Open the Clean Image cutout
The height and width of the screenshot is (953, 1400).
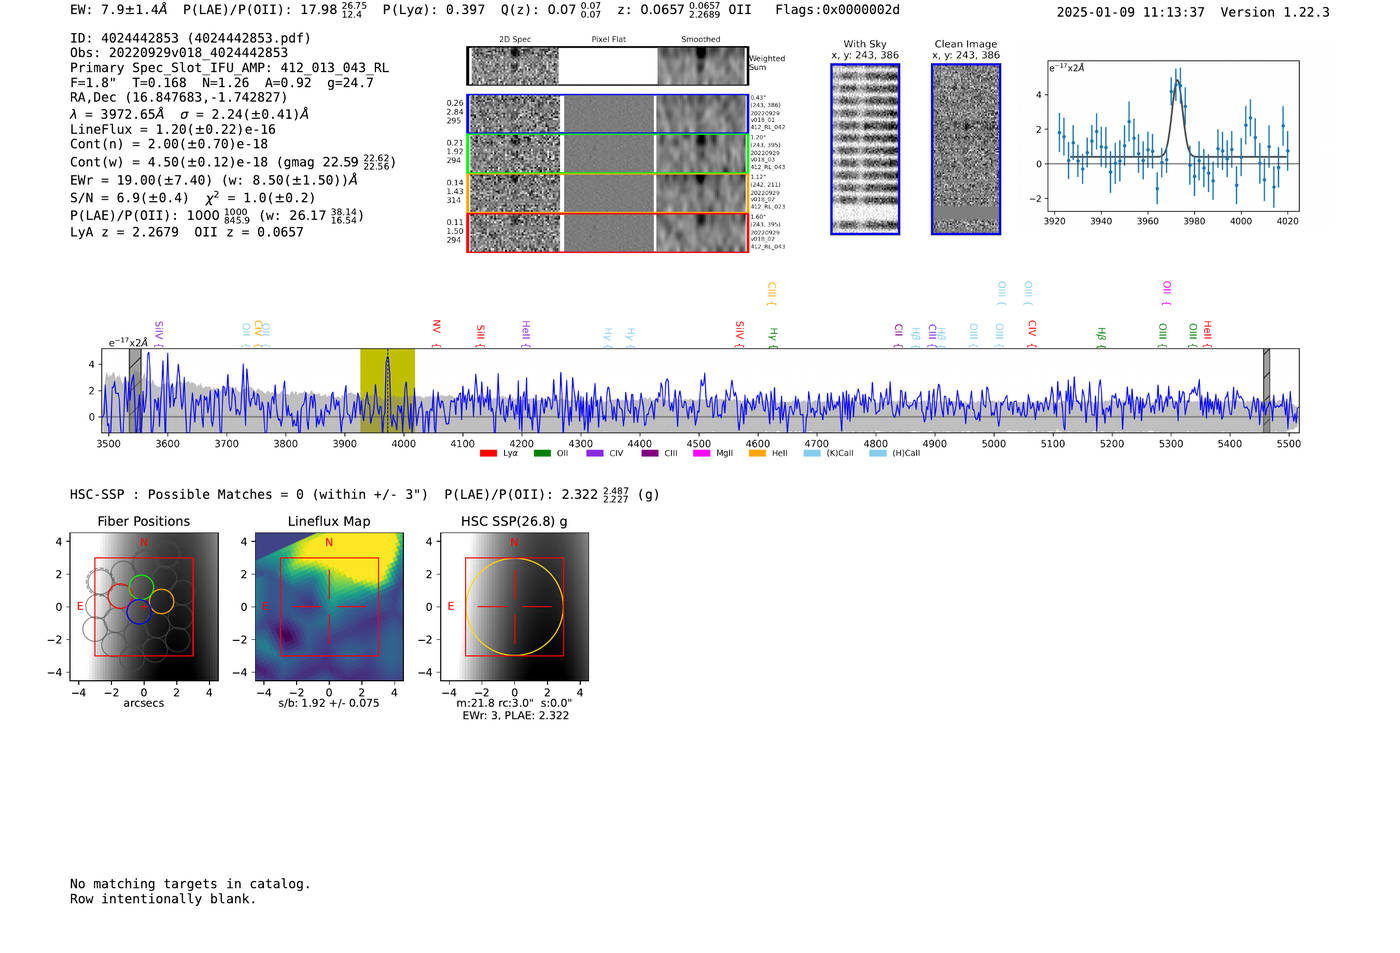[966, 149]
